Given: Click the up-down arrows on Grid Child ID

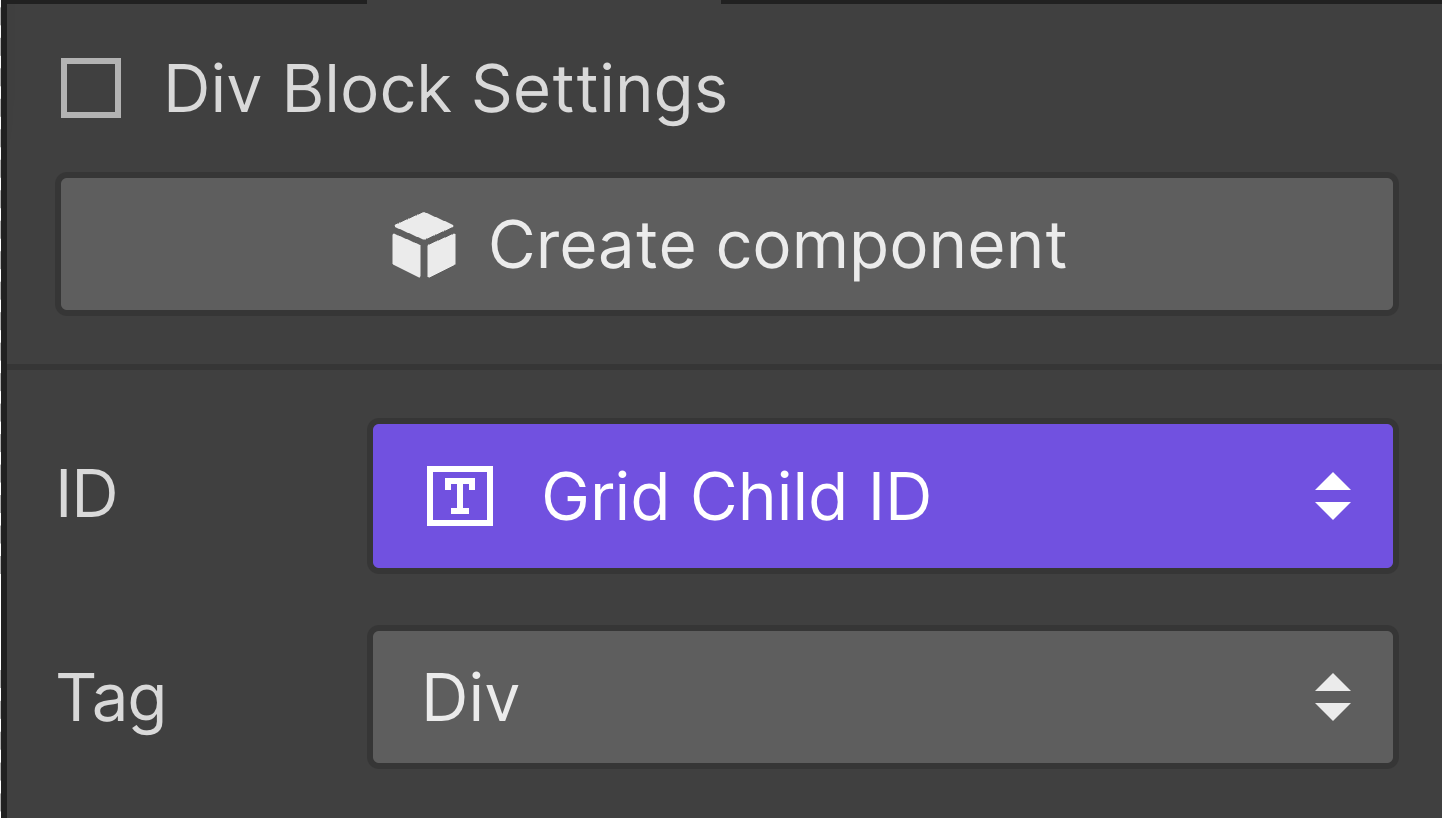Looking at the screenshot, I should [1333, 496].
